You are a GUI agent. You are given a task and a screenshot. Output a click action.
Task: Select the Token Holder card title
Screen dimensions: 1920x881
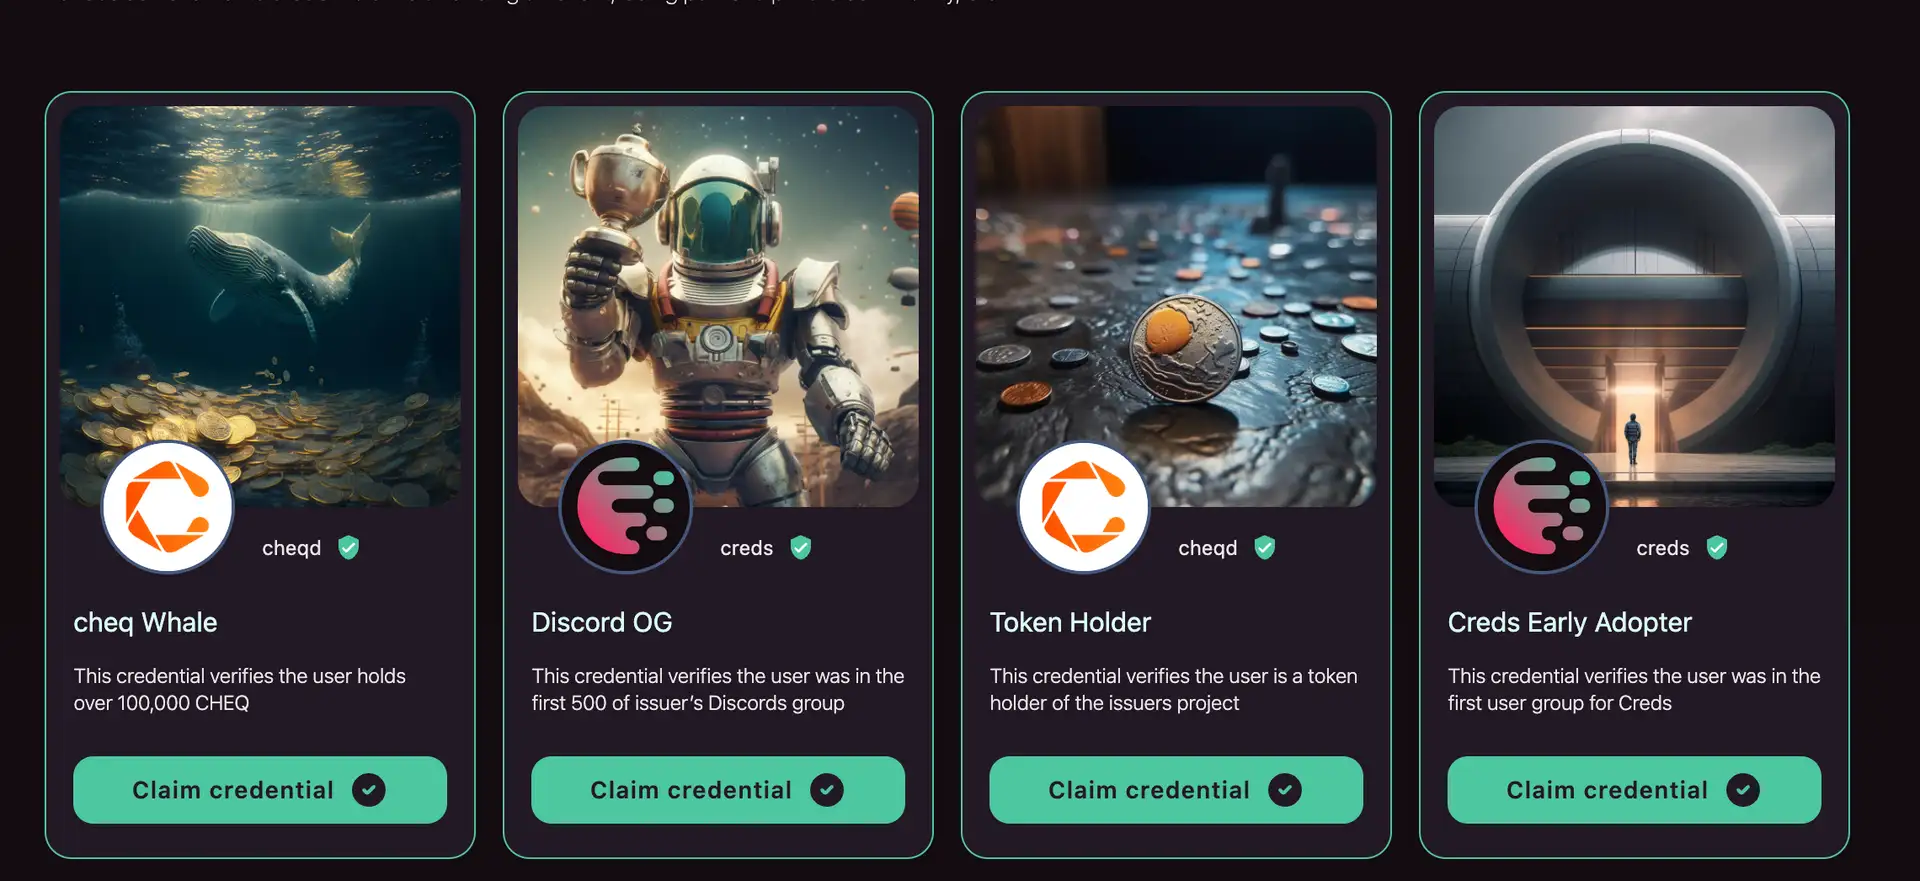pos(1070,622)
